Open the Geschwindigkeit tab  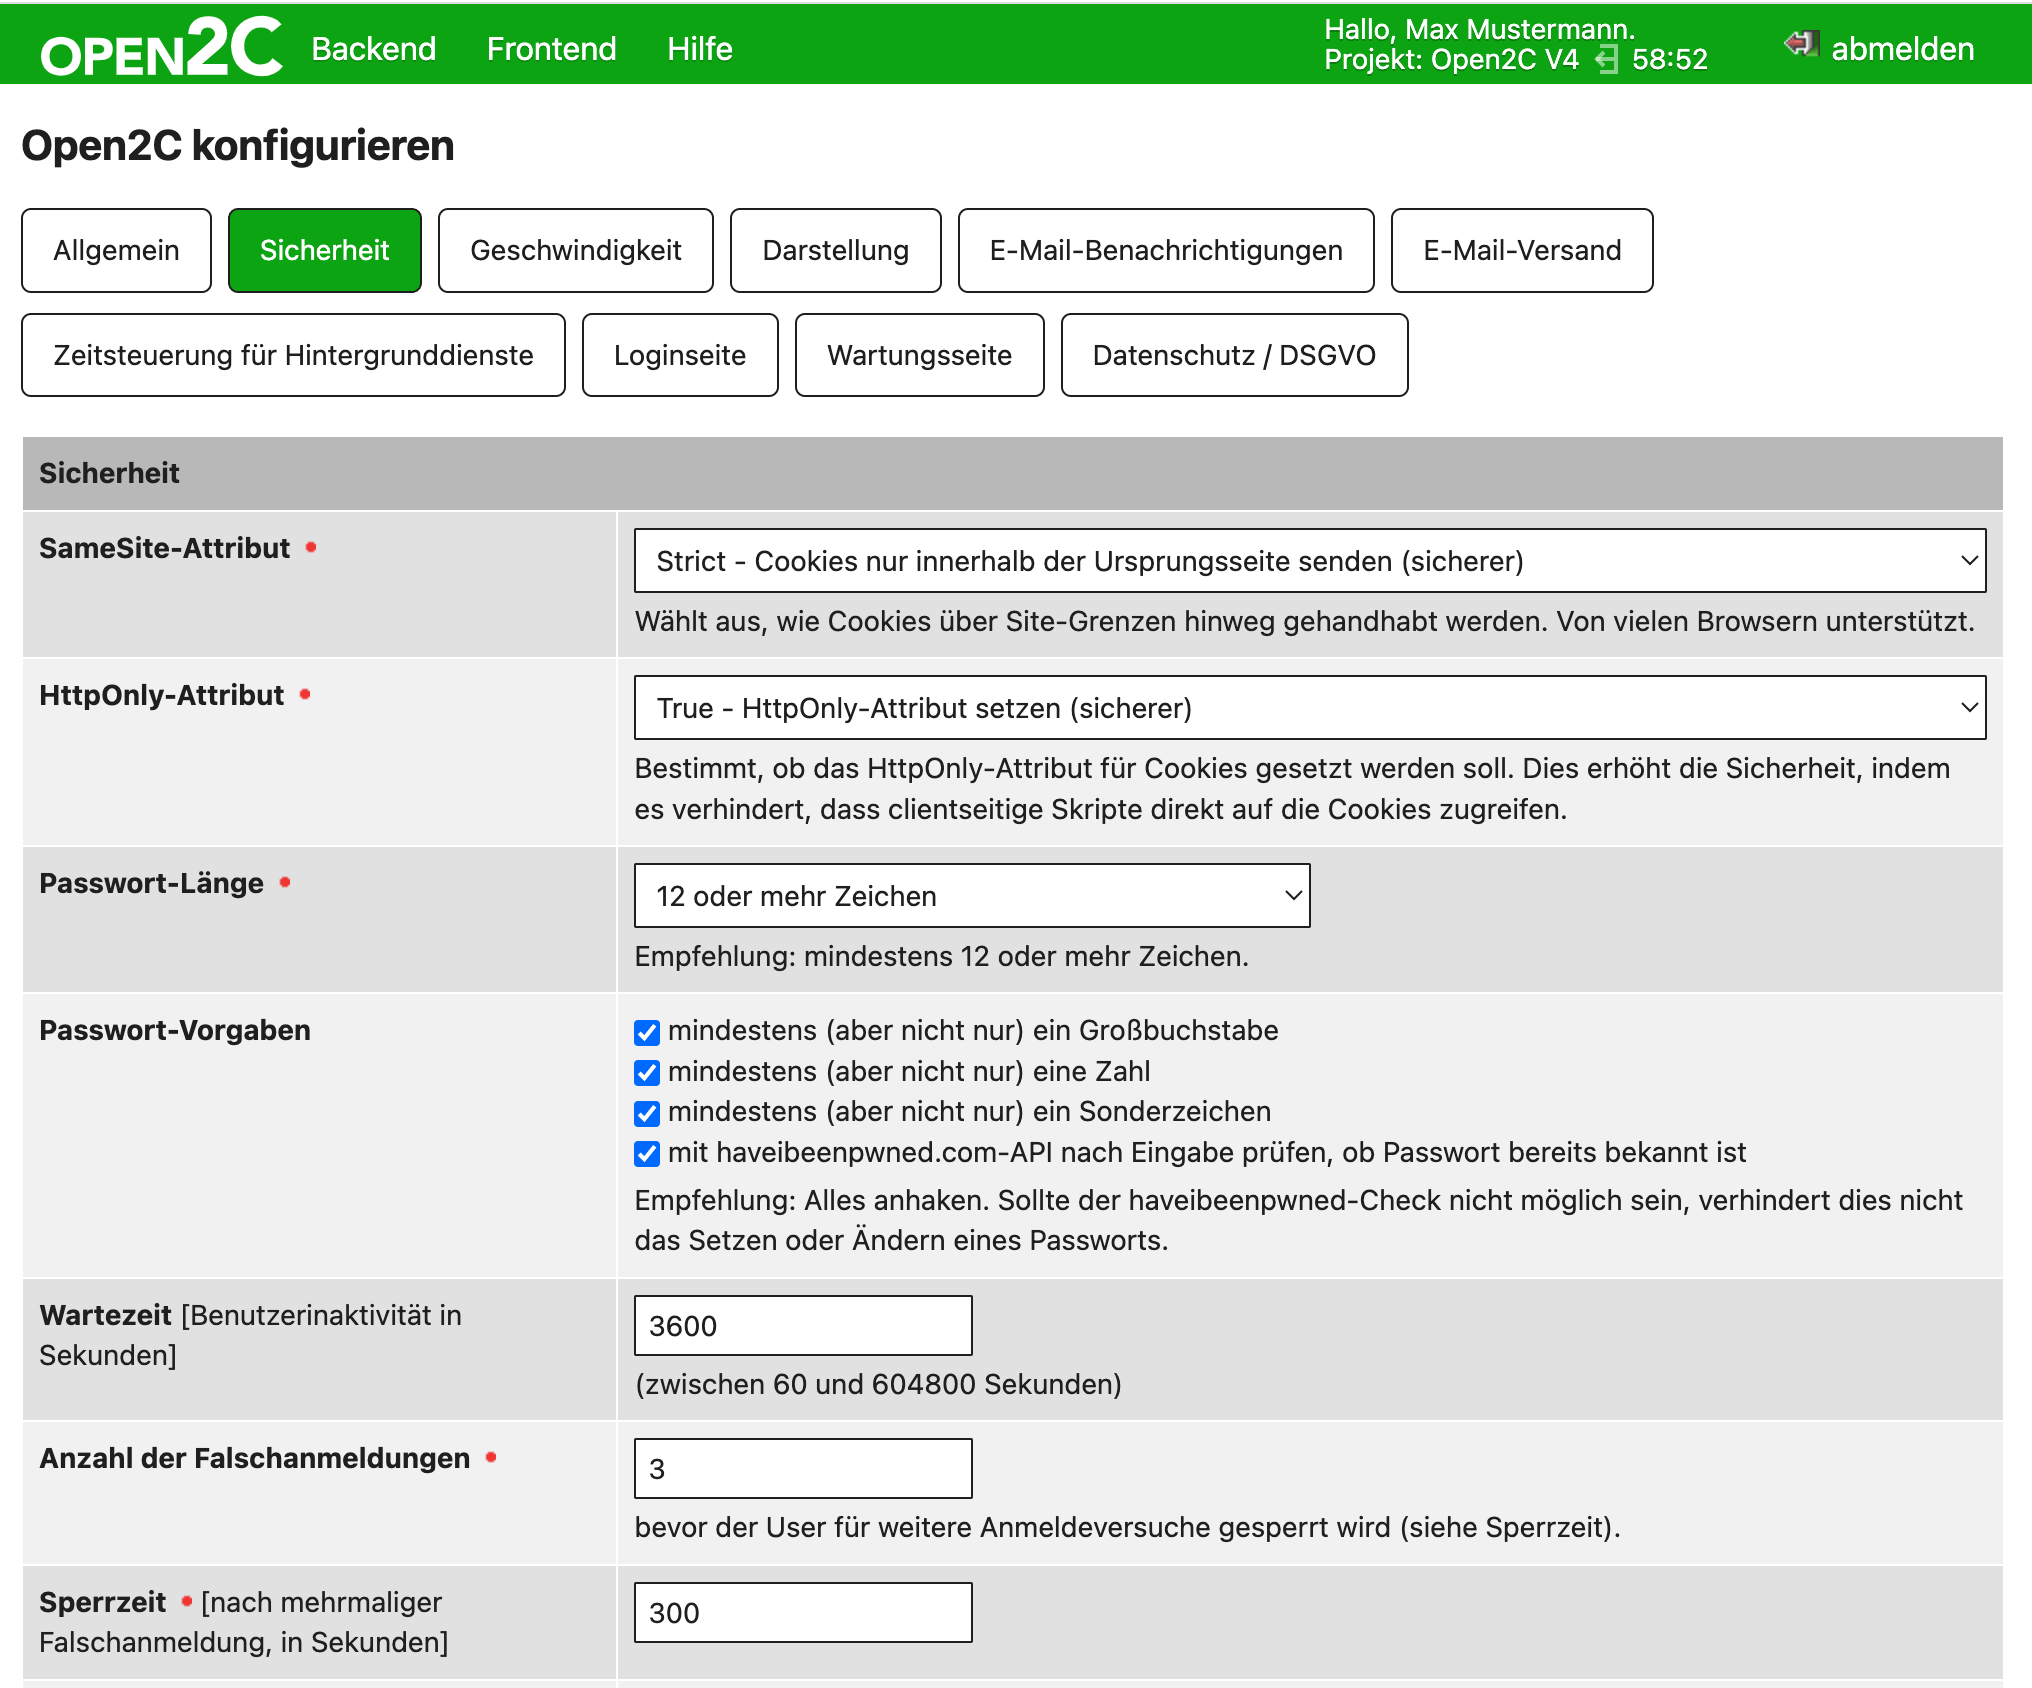coord(576,250)
